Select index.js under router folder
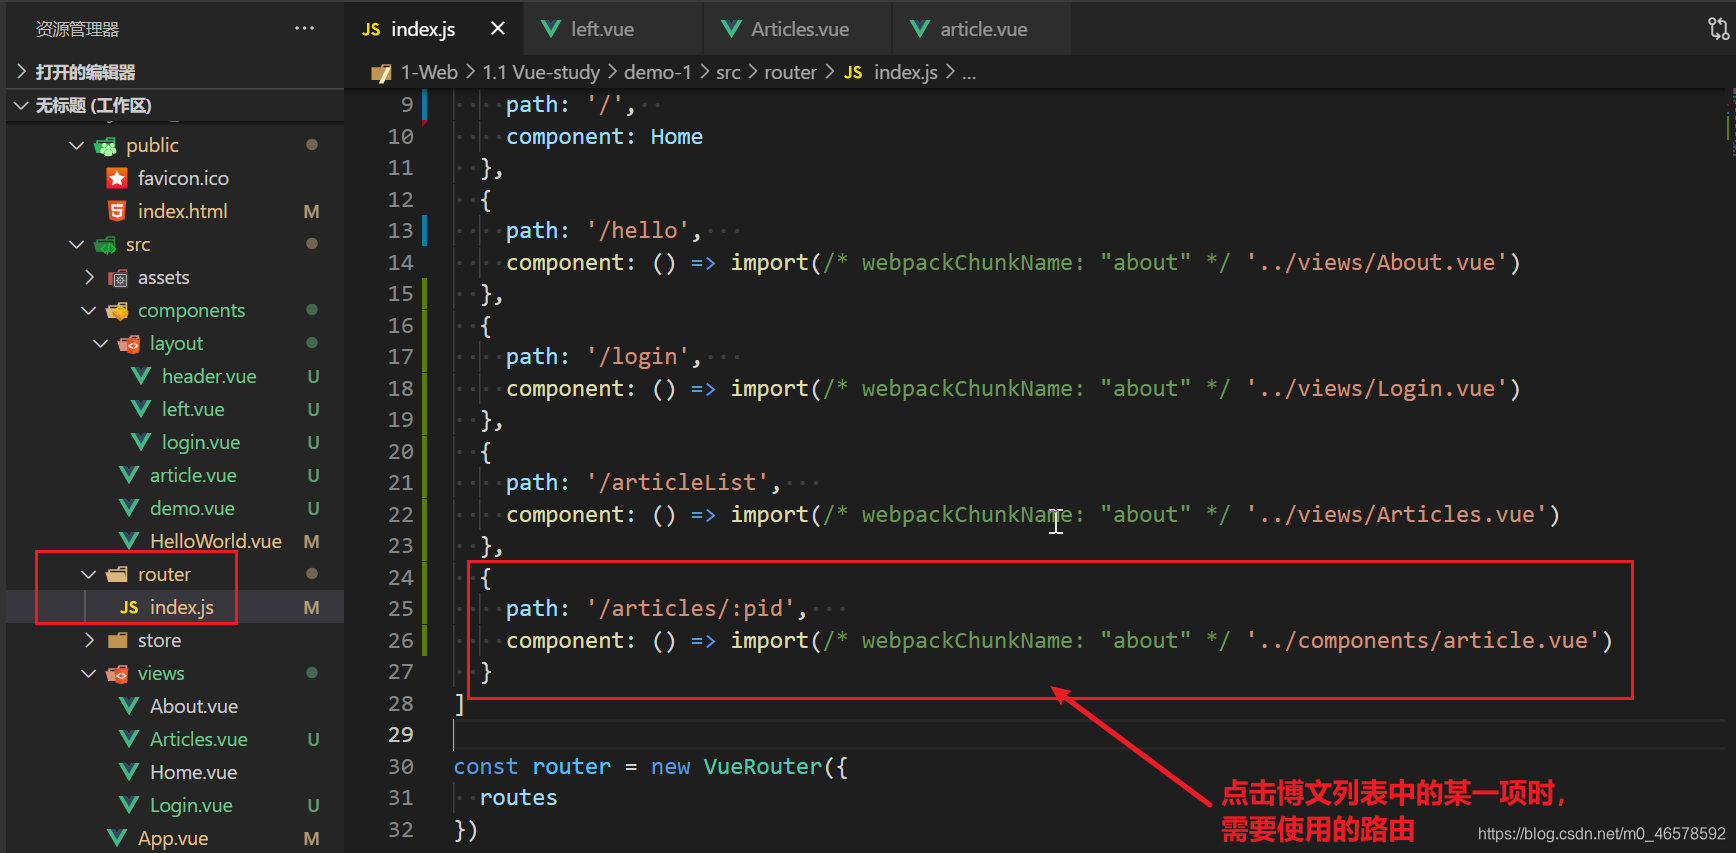The image size is (1736, 853). point(182,608)
